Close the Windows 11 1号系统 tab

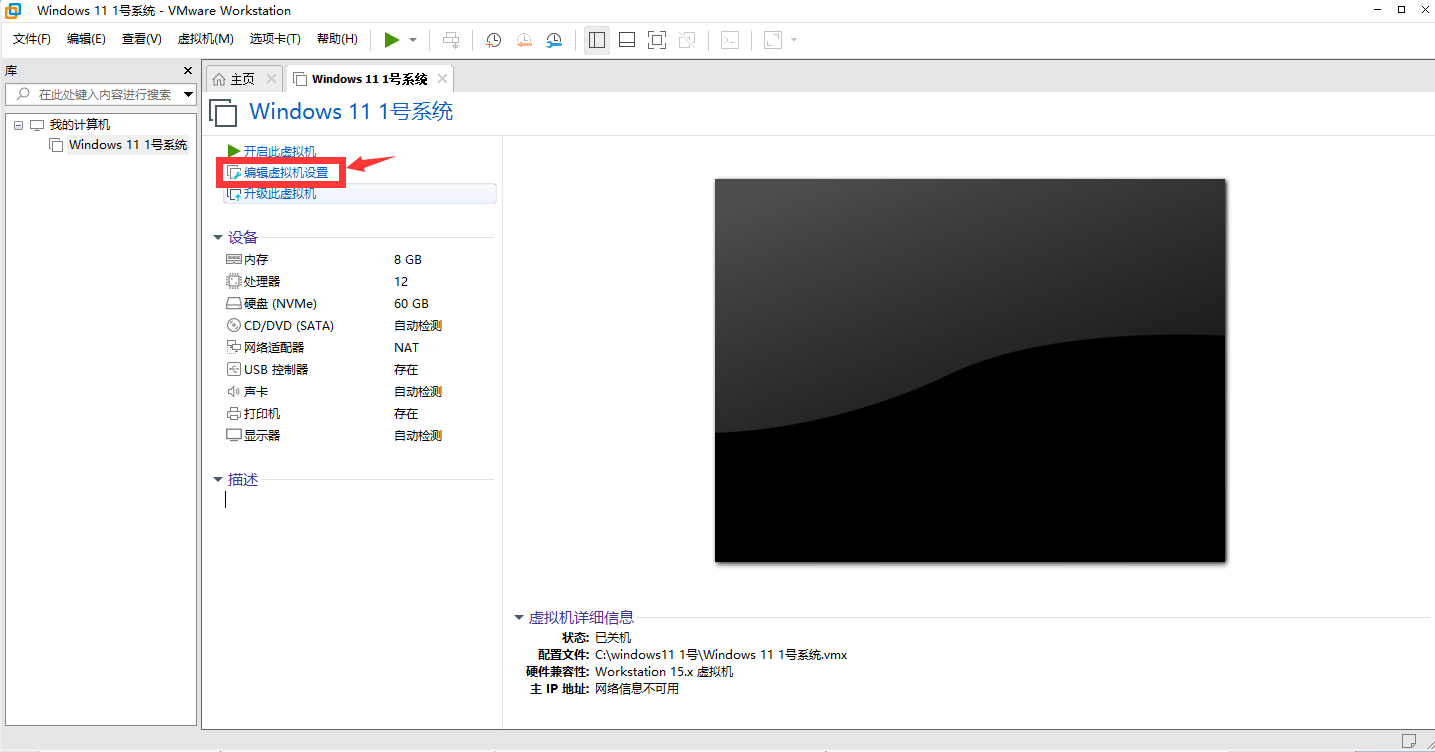coord(442,79)
